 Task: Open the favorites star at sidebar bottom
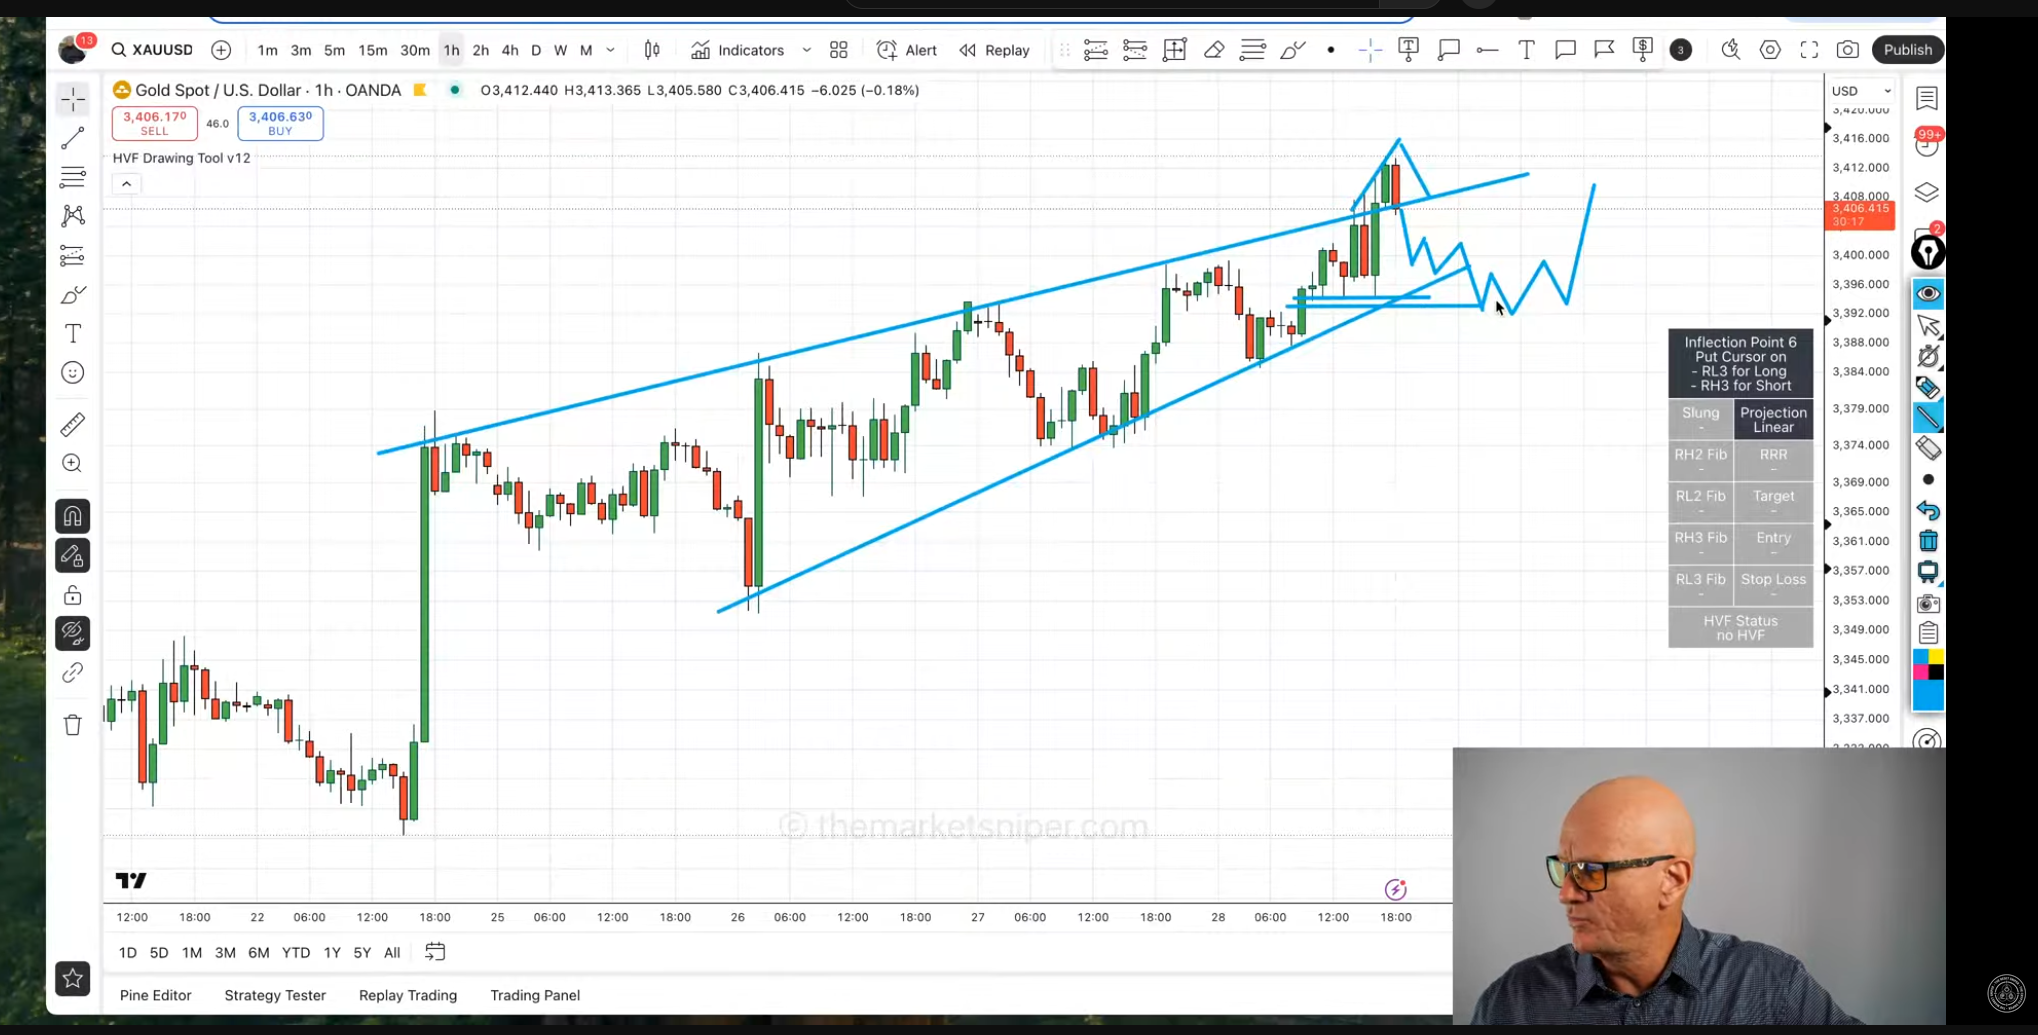pos(73,978)
